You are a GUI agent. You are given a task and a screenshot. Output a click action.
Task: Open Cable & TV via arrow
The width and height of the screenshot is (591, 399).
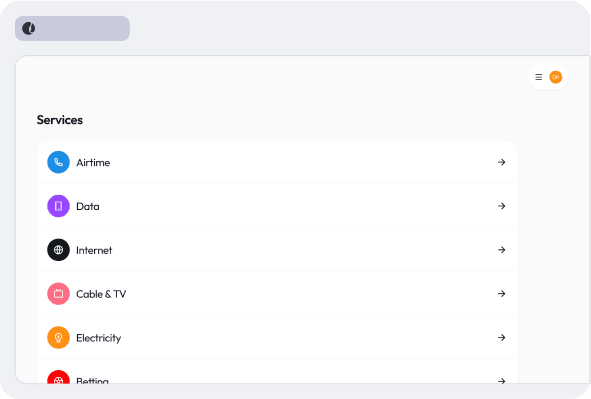coord(501,294)
